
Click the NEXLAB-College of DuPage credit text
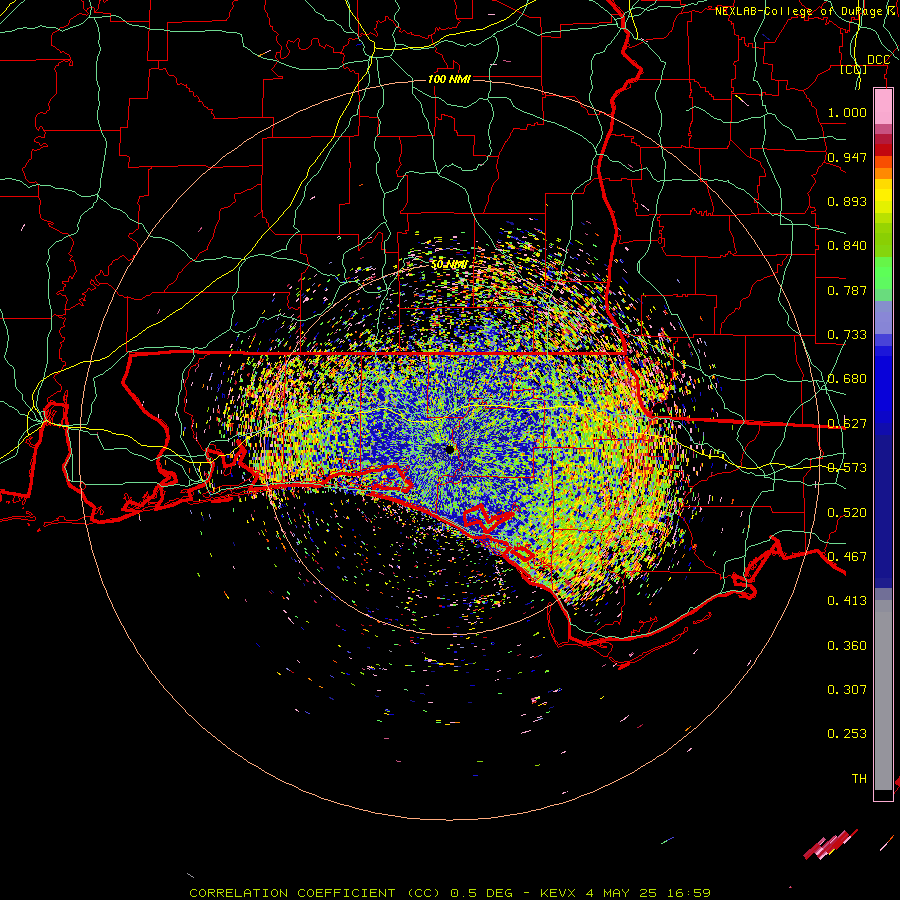pyautogui.click(x=806, y=11)
